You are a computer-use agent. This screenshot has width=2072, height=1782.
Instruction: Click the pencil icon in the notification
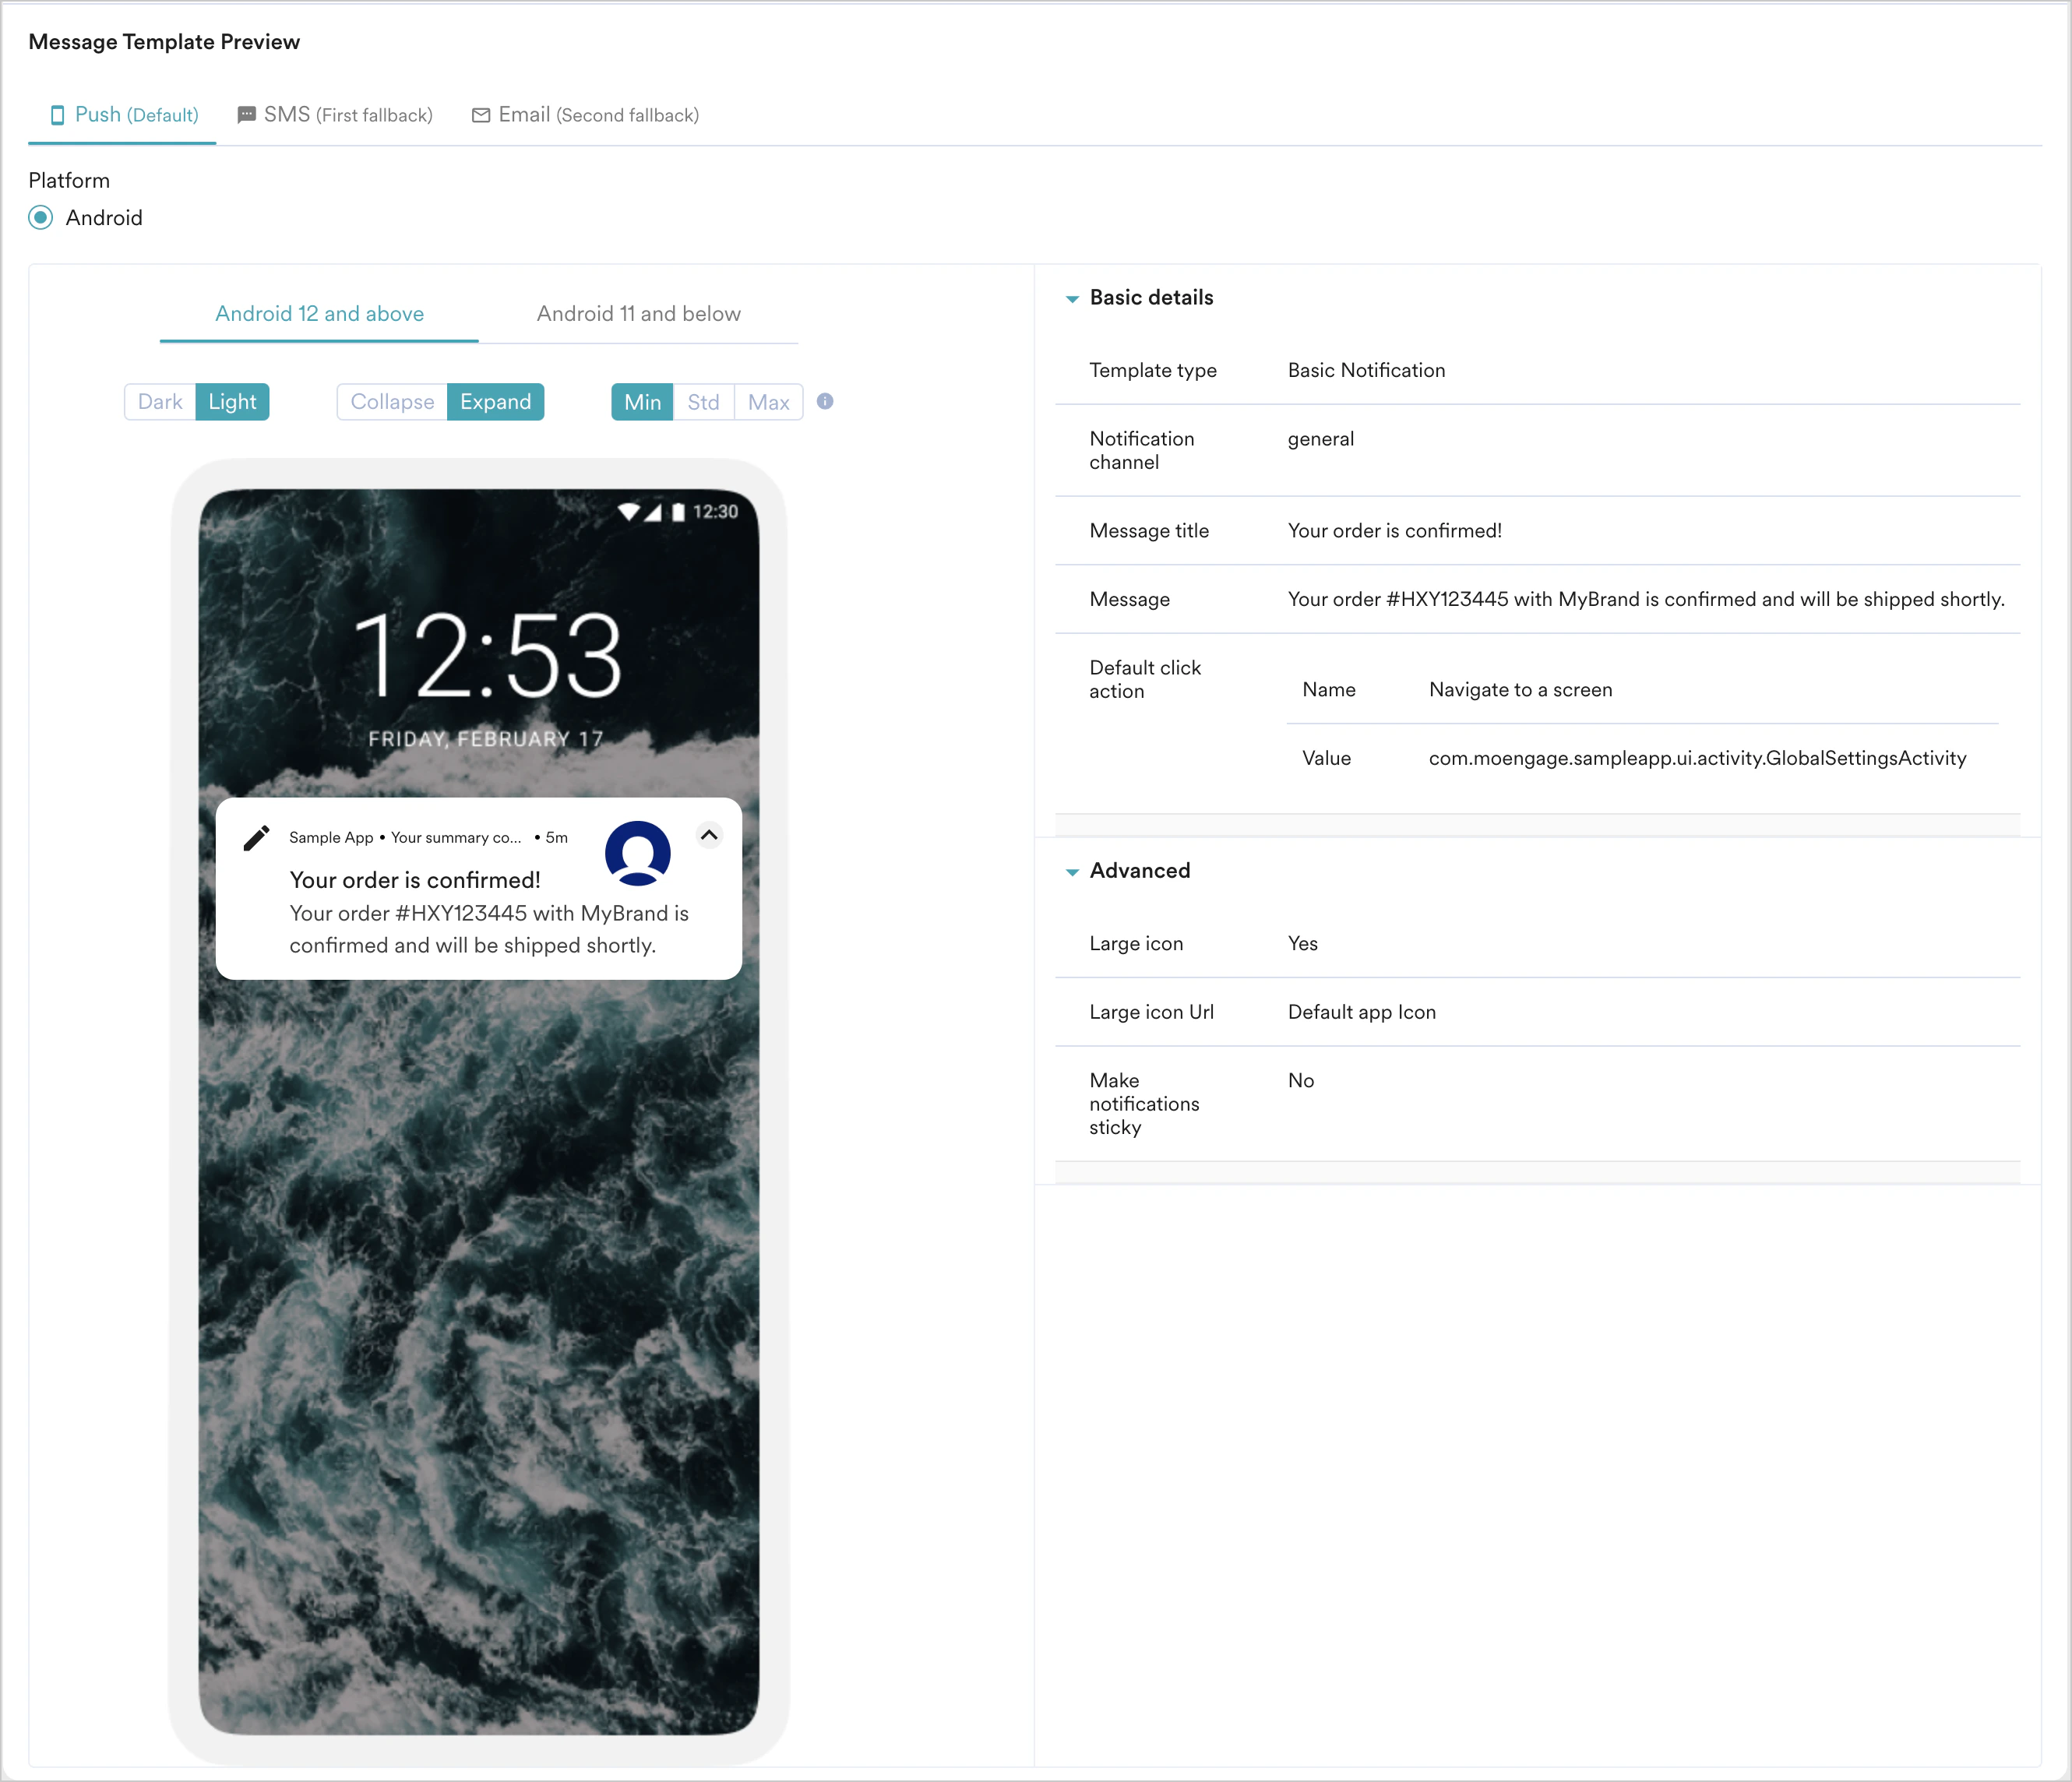(x=256, y=837)
